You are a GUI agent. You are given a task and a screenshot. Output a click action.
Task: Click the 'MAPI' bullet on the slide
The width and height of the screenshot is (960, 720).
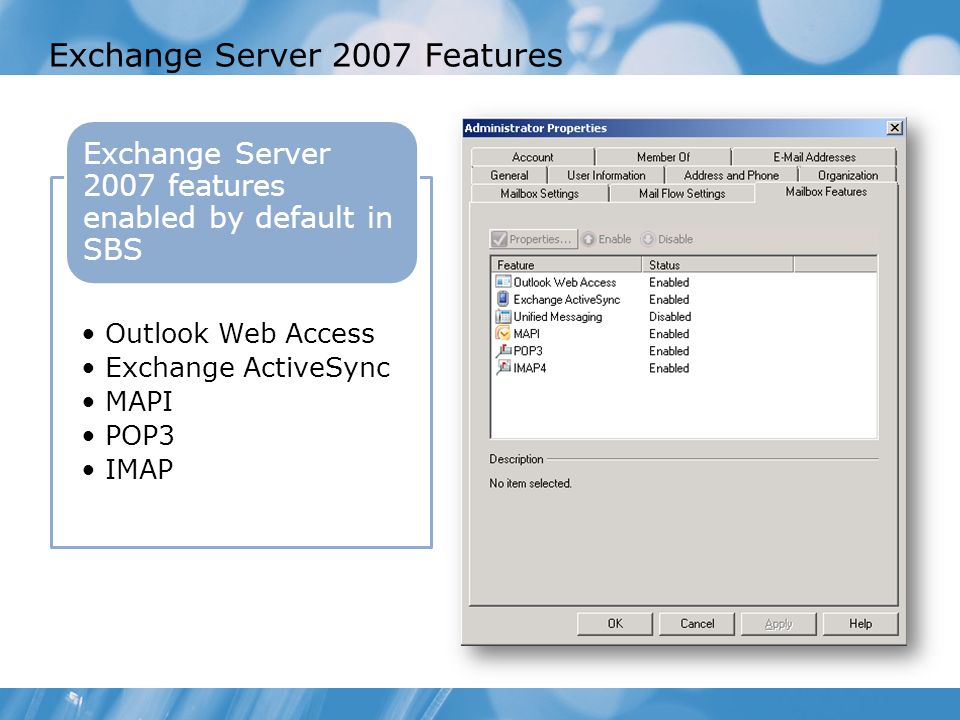tap(139, 402)
